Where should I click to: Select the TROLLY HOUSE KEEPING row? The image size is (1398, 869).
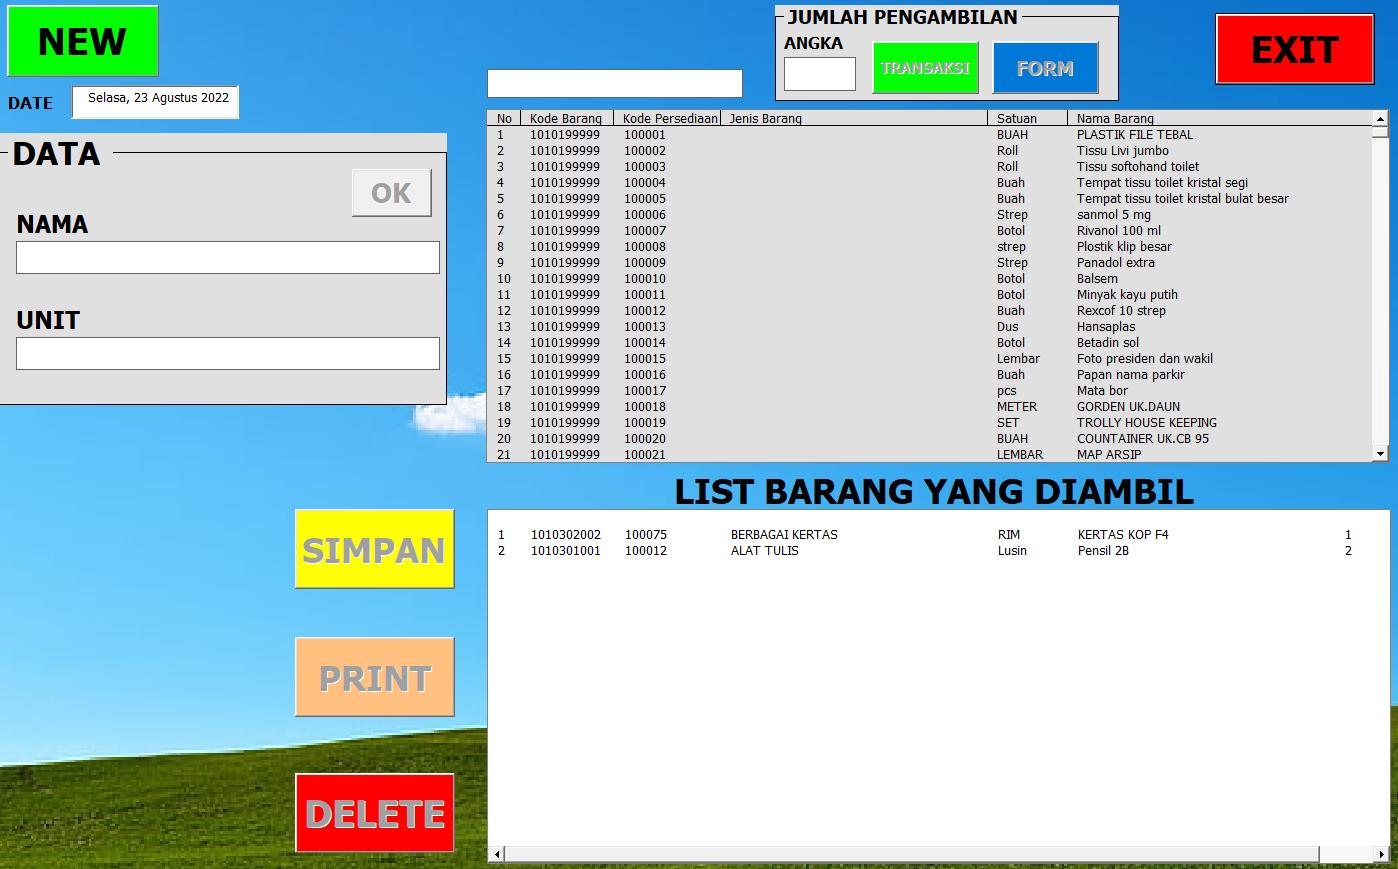point(930,423)
